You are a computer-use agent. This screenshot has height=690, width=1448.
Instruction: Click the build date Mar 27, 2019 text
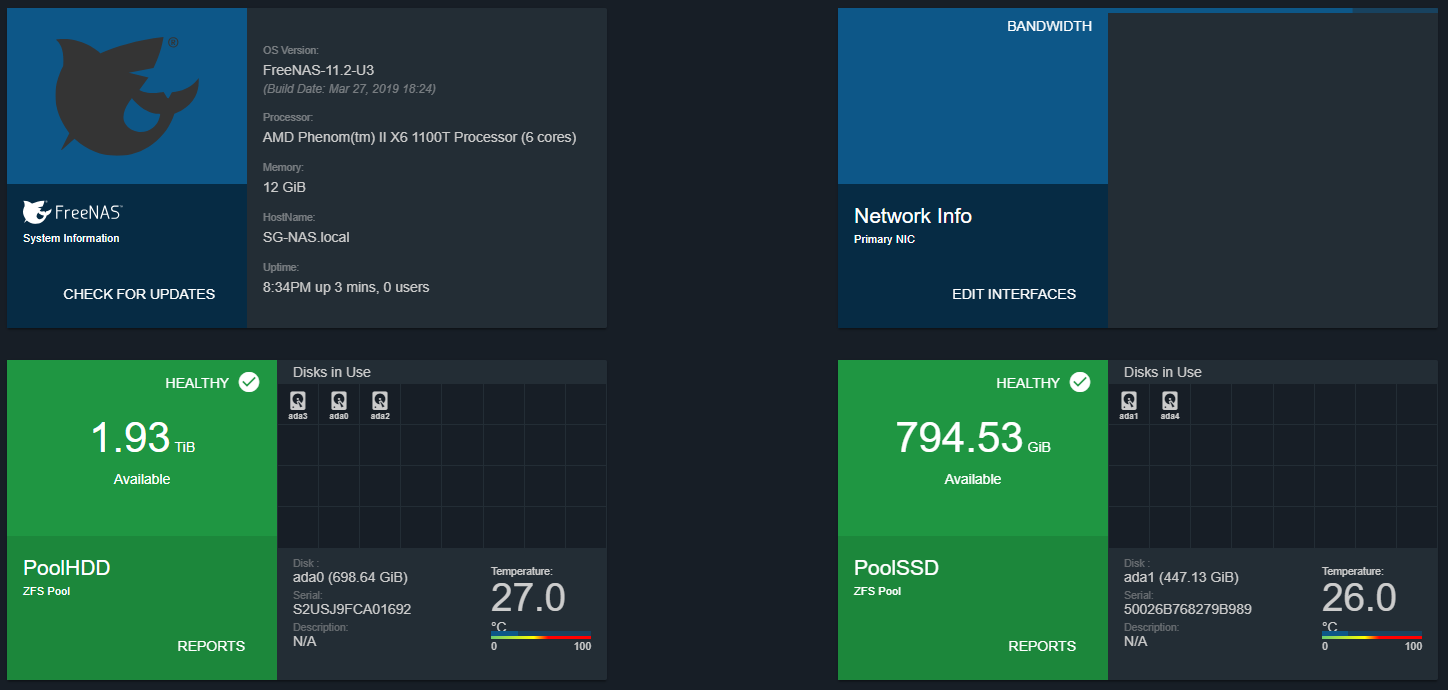(349, 89)
